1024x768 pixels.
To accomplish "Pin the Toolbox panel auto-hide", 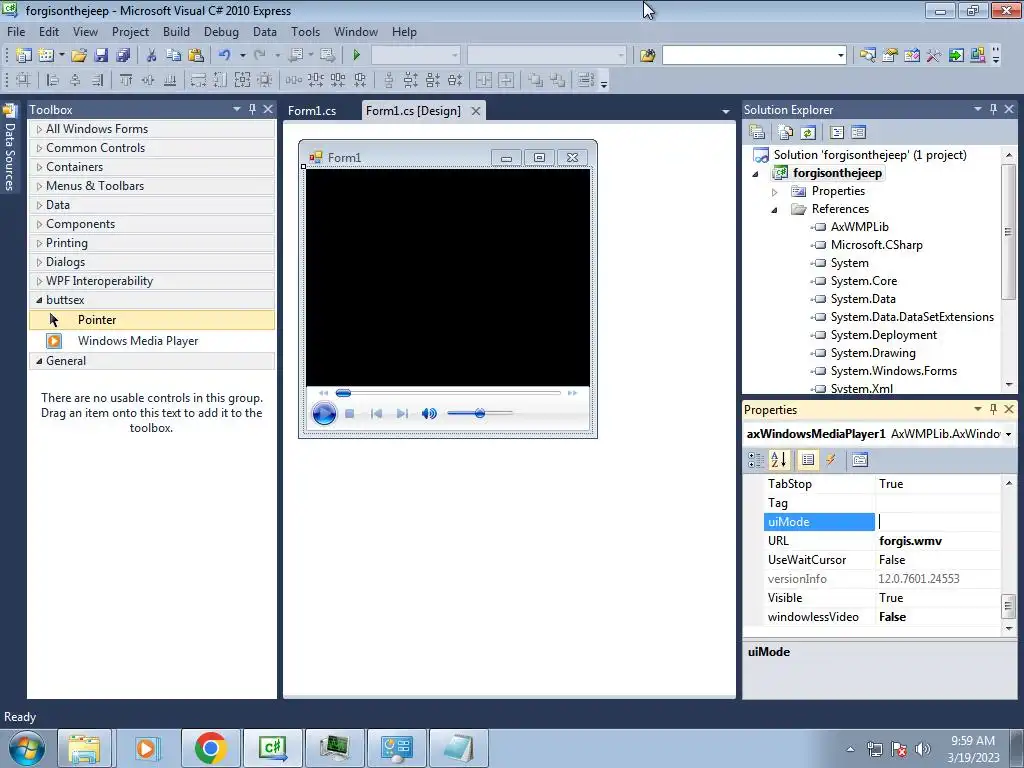I will [253, 109].
